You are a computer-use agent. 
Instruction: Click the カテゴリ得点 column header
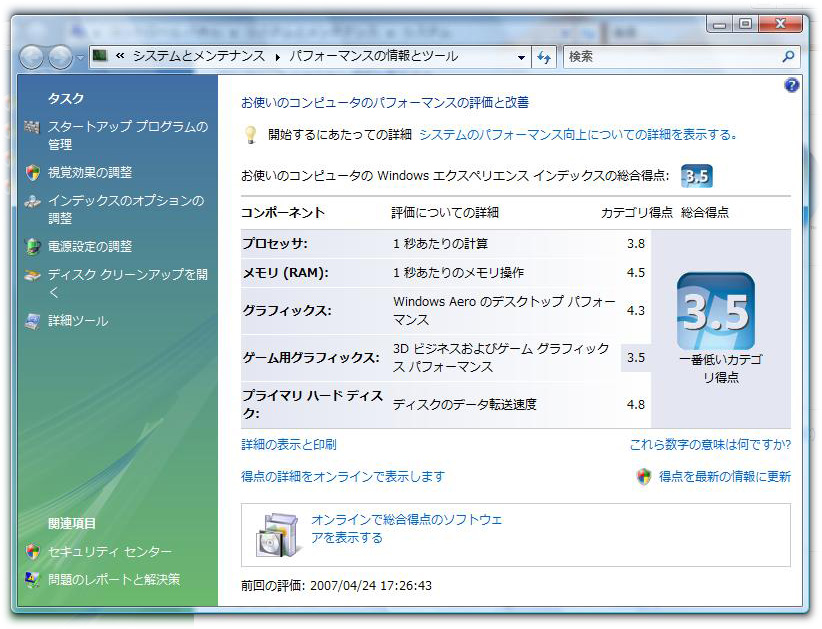pyautogui.click(x=636, y=212)
